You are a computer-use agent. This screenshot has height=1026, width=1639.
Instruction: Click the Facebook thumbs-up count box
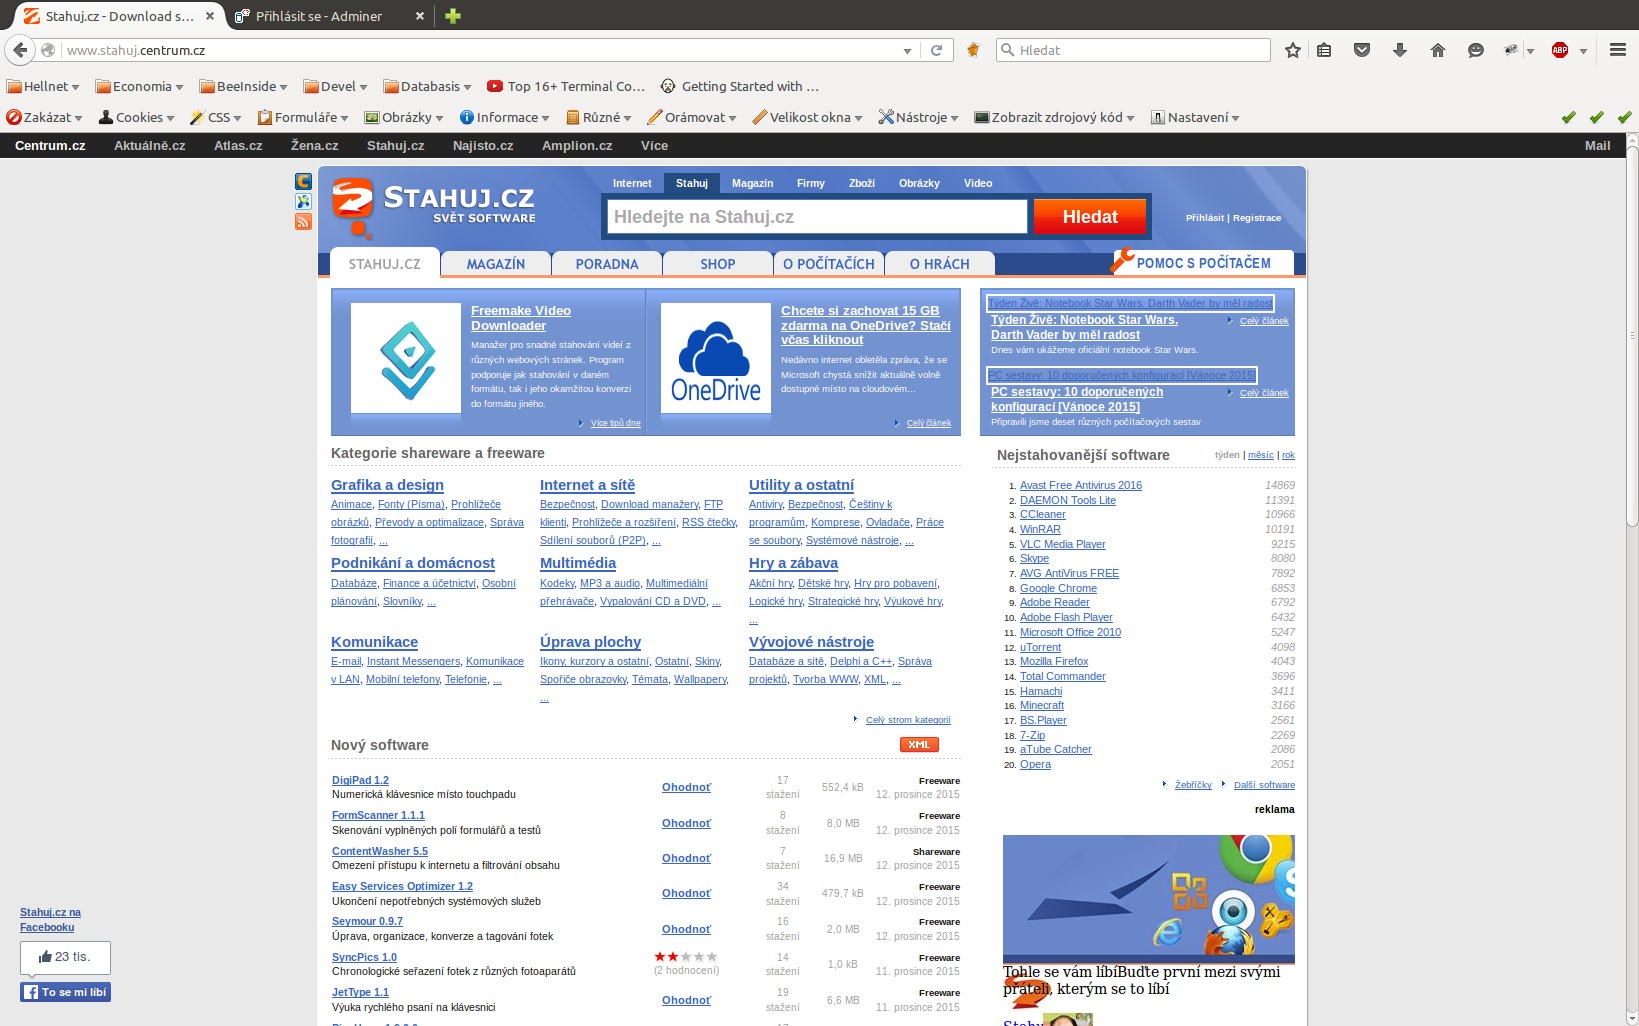coord(65,957)
